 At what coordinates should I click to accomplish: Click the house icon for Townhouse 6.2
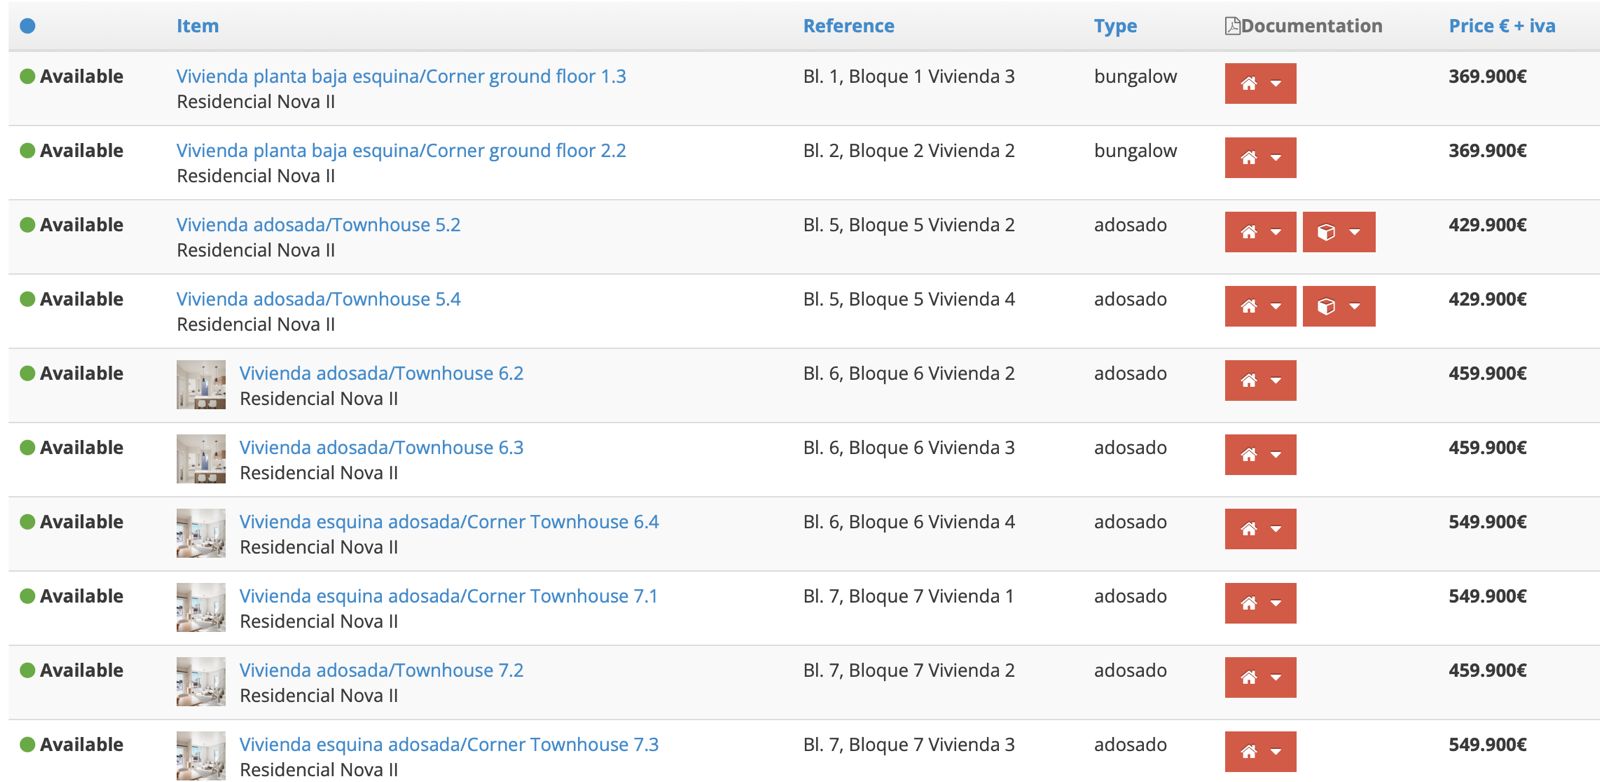point(1248,380)
